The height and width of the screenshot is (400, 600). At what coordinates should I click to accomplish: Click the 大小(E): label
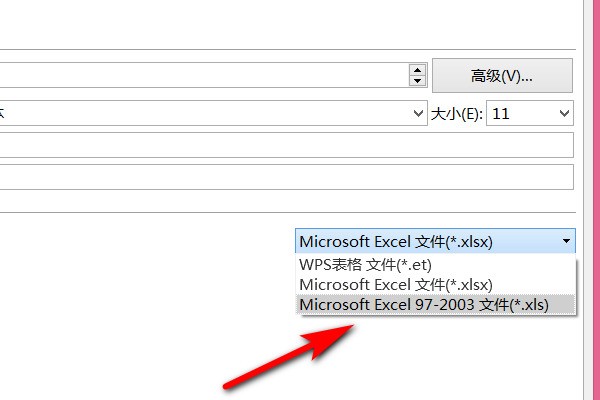click(x=457, y=115)
